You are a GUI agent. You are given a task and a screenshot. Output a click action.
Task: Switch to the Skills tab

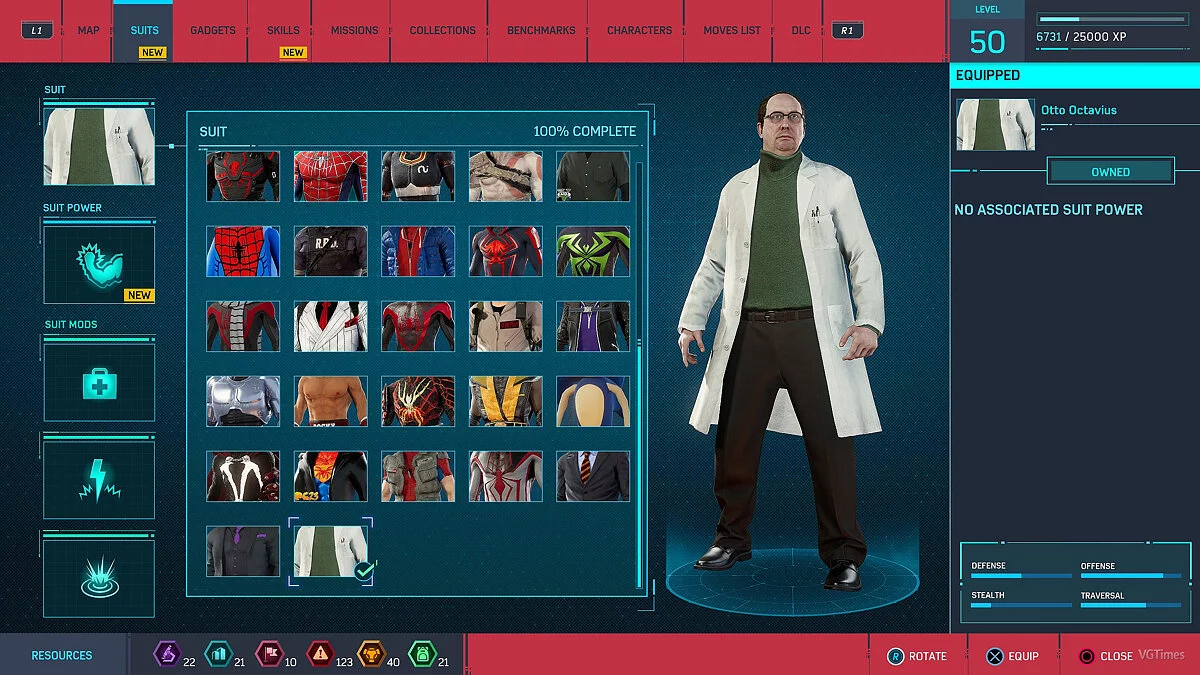tap(283, 30)
